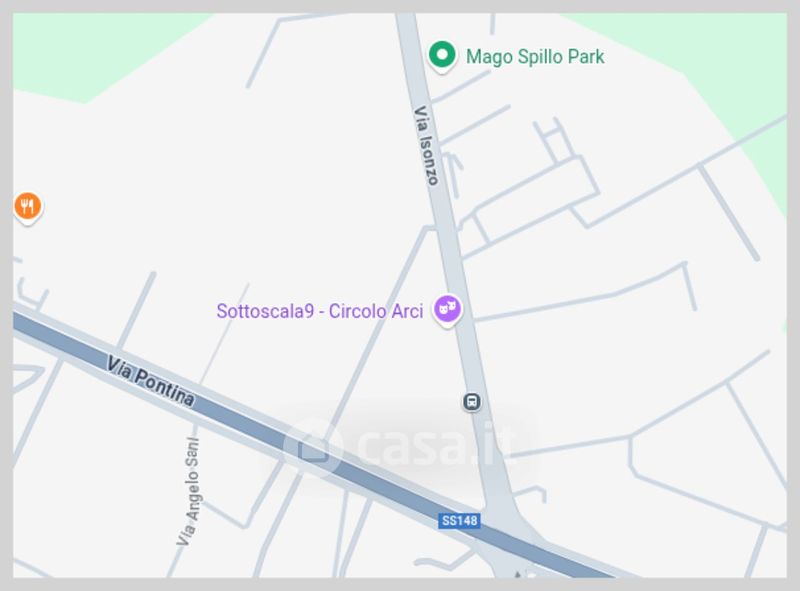800x591 pixels.
Task: Click the Via Pontina road label
Action: coord(151,381)
